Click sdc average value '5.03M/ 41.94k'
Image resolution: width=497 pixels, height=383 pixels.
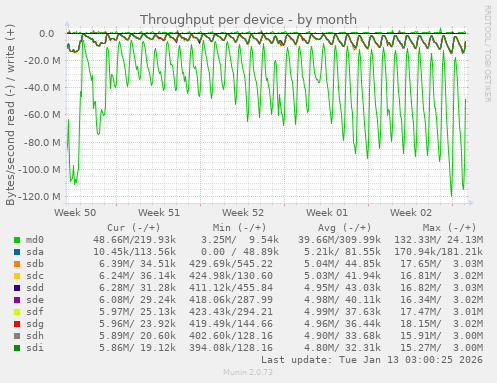(342, 276)
